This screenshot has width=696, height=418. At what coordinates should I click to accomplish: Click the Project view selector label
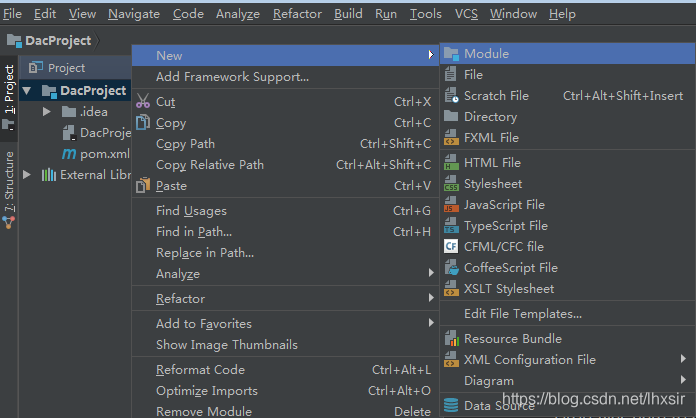[66, 68]
